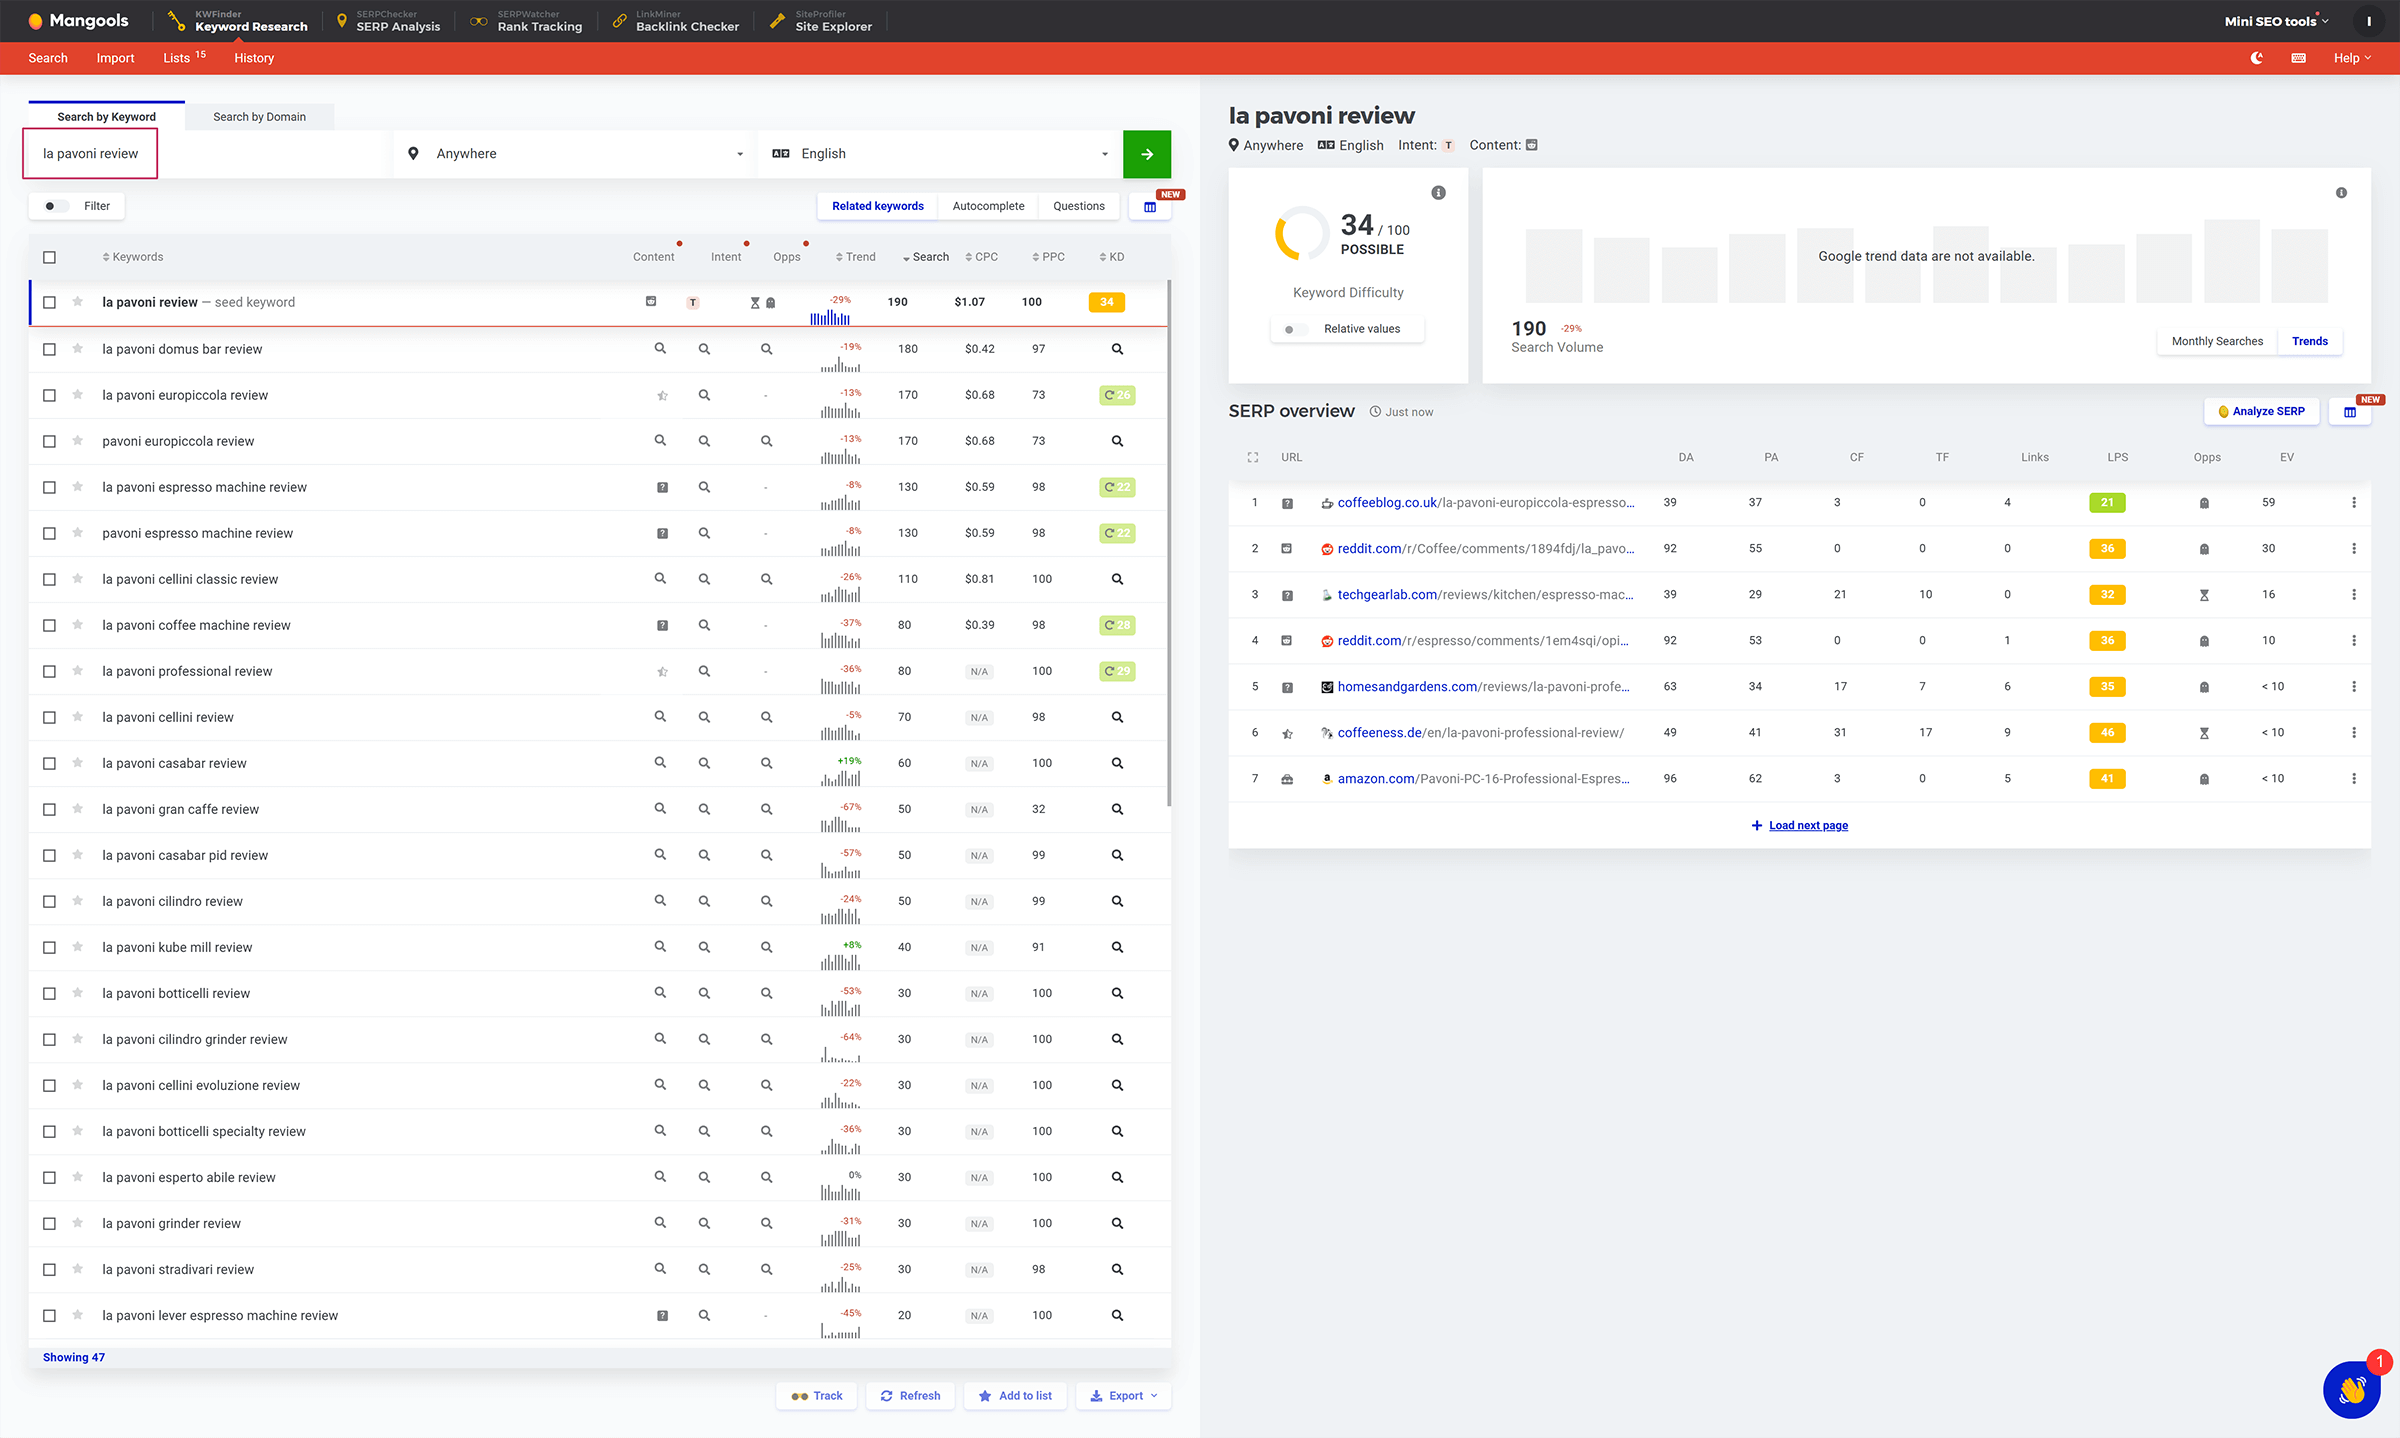Screen dimensions: 2400x1438
Task: Click the user profile avatar icon
Action: [x=2368, y=21]
